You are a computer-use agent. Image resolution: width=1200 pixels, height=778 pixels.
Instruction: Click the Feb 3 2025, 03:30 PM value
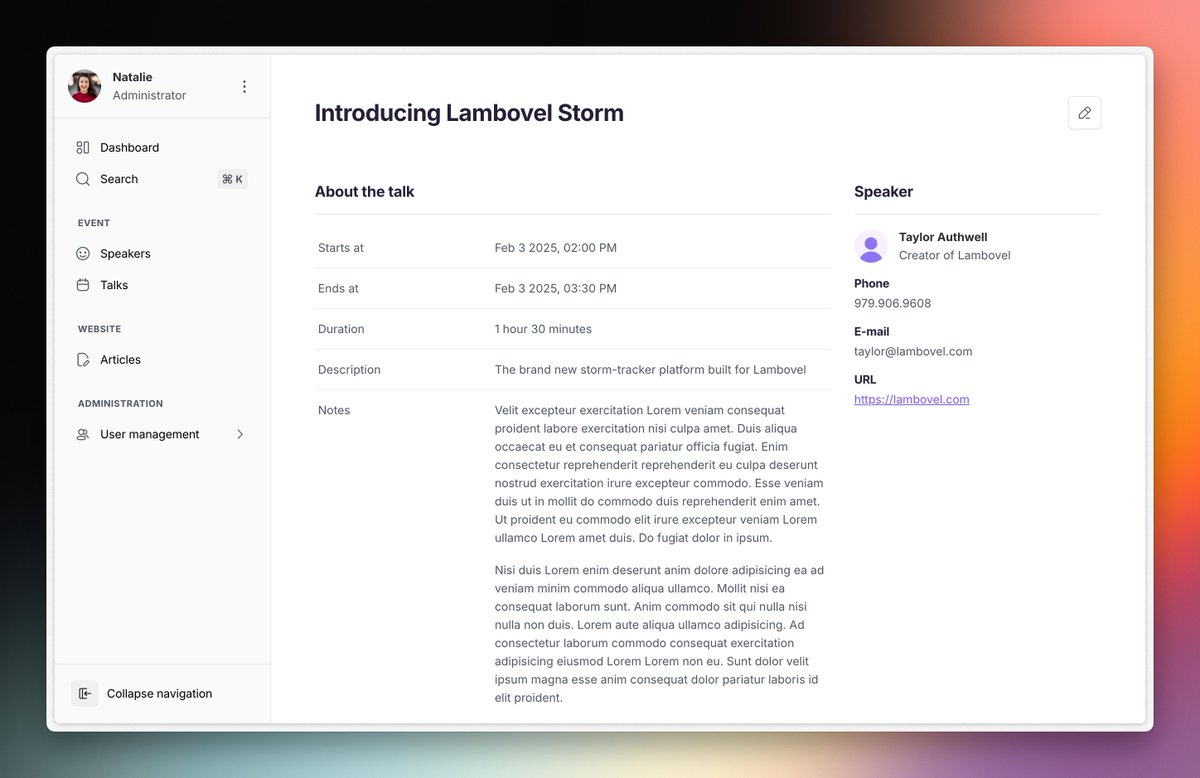pyautogui.click(x=556, y=289)
